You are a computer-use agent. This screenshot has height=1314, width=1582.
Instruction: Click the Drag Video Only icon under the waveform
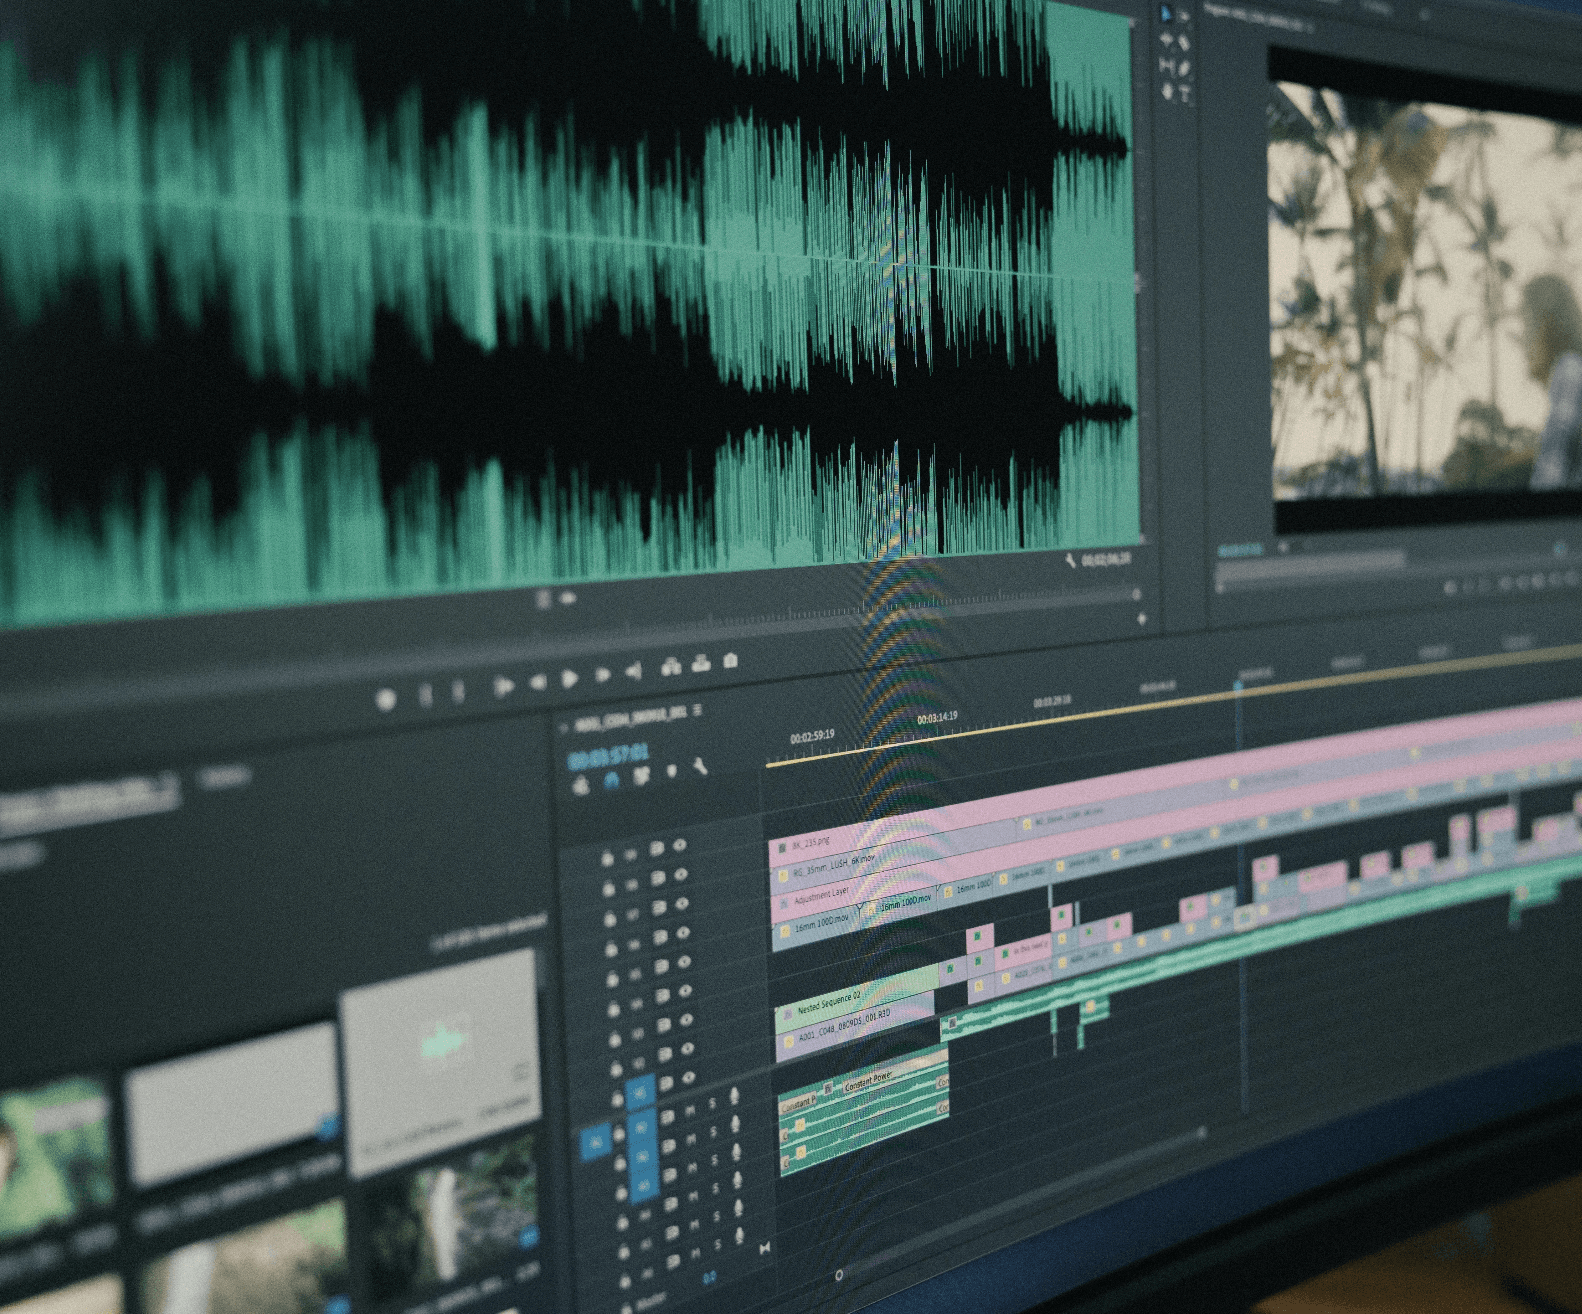[544, 600]
